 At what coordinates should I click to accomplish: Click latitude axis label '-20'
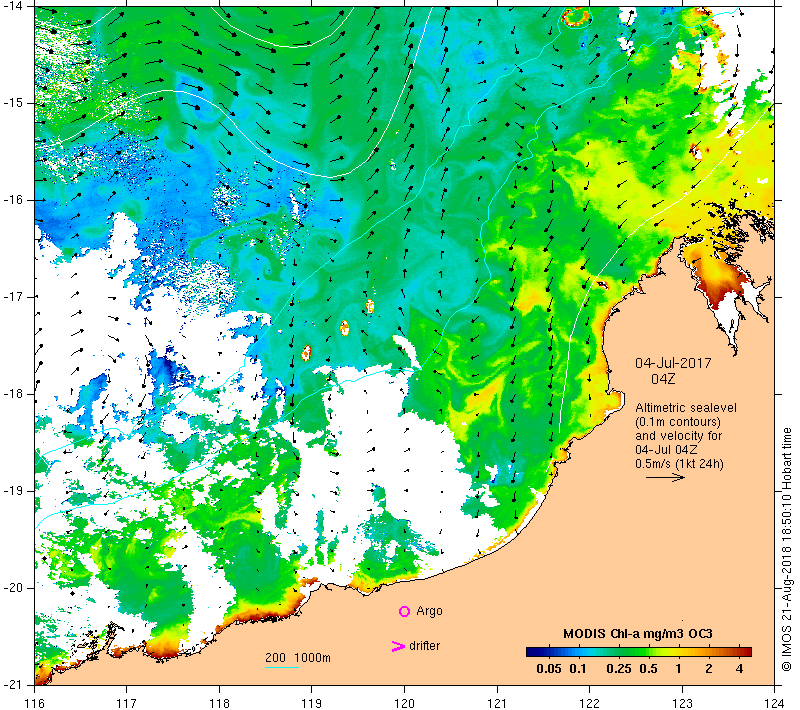pyautogui.click(x=12, y=588)
